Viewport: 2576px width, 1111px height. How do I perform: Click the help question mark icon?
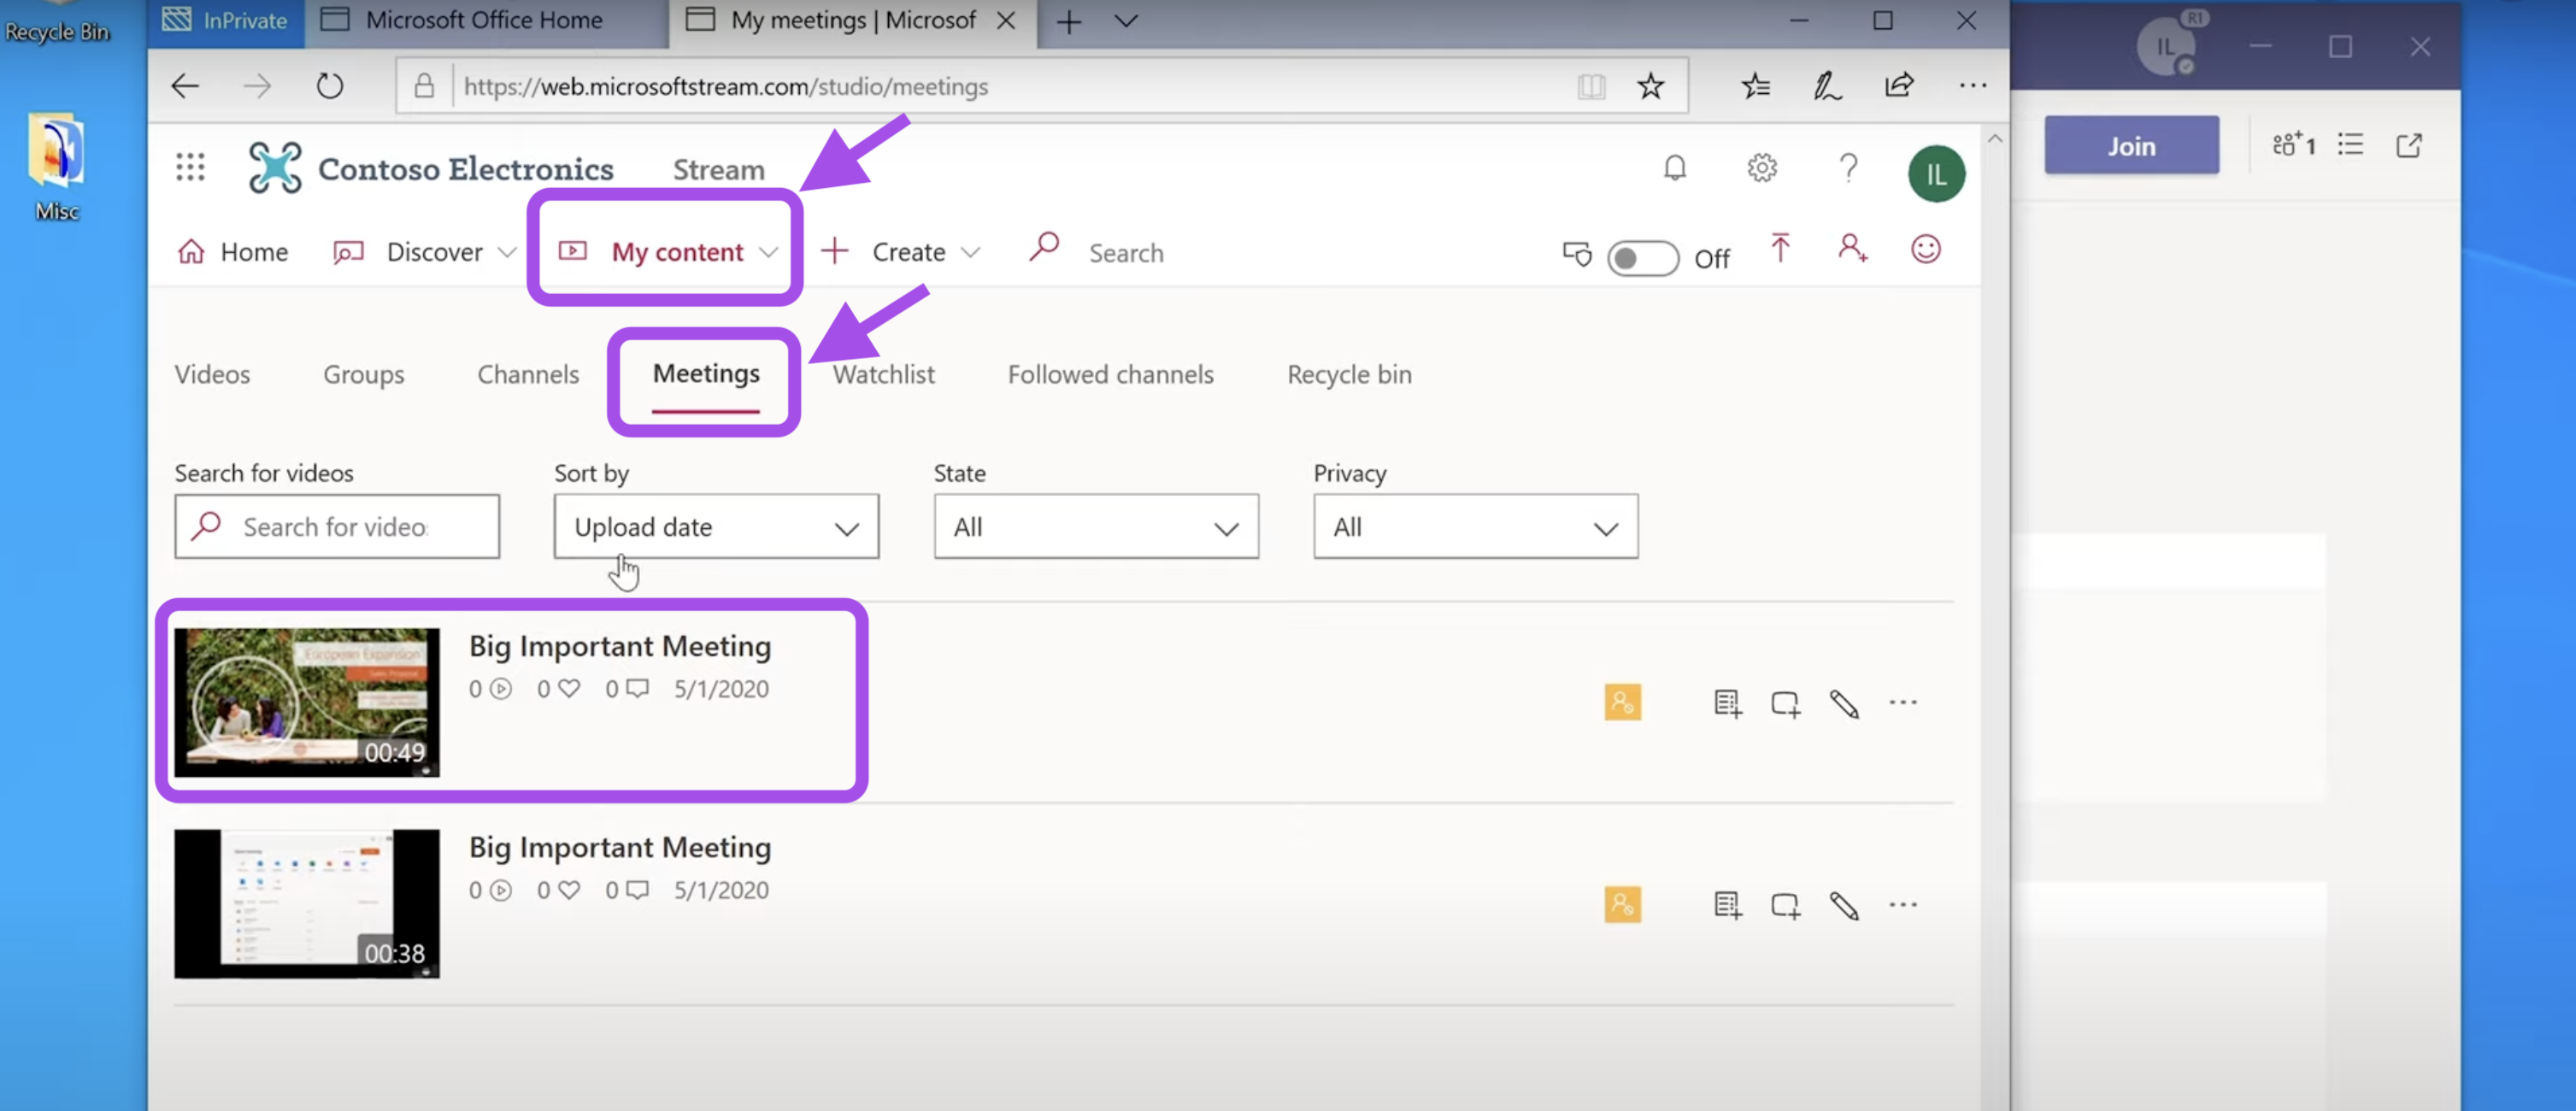coord(1848,168)
